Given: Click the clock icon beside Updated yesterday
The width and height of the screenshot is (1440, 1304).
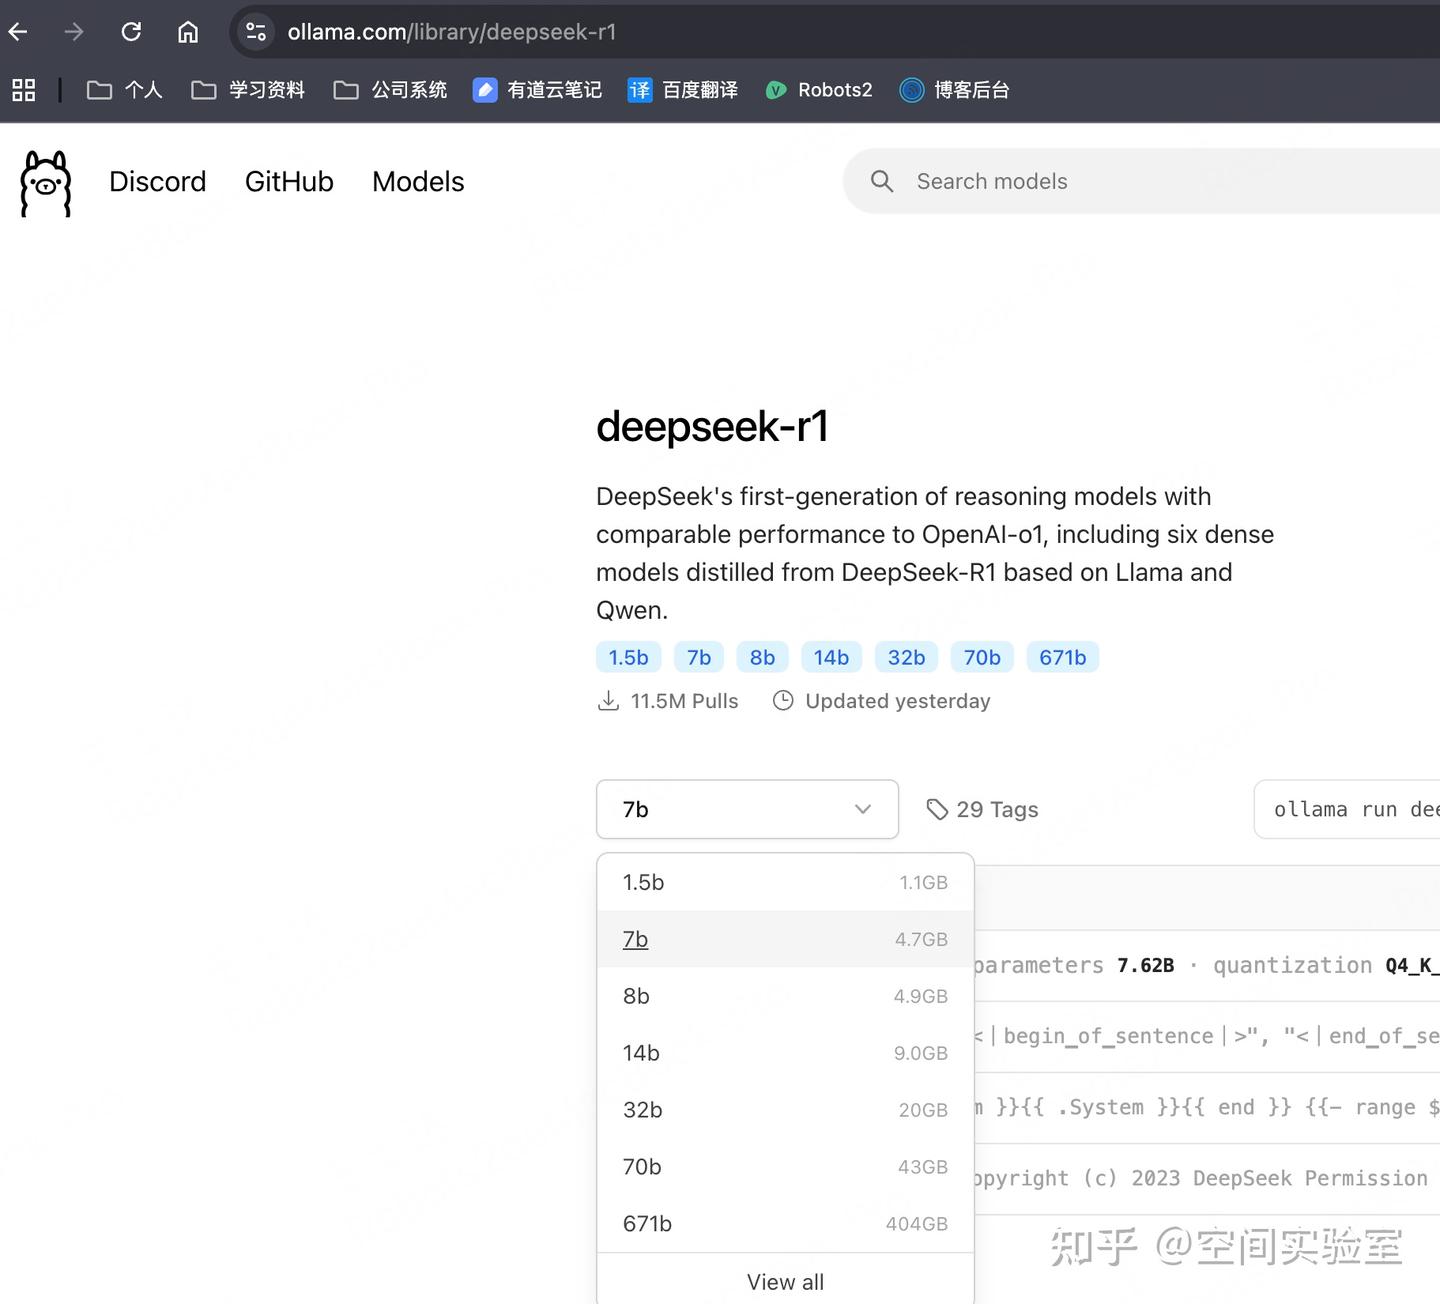Looking at the screenshot, I should tap(782, 701).
